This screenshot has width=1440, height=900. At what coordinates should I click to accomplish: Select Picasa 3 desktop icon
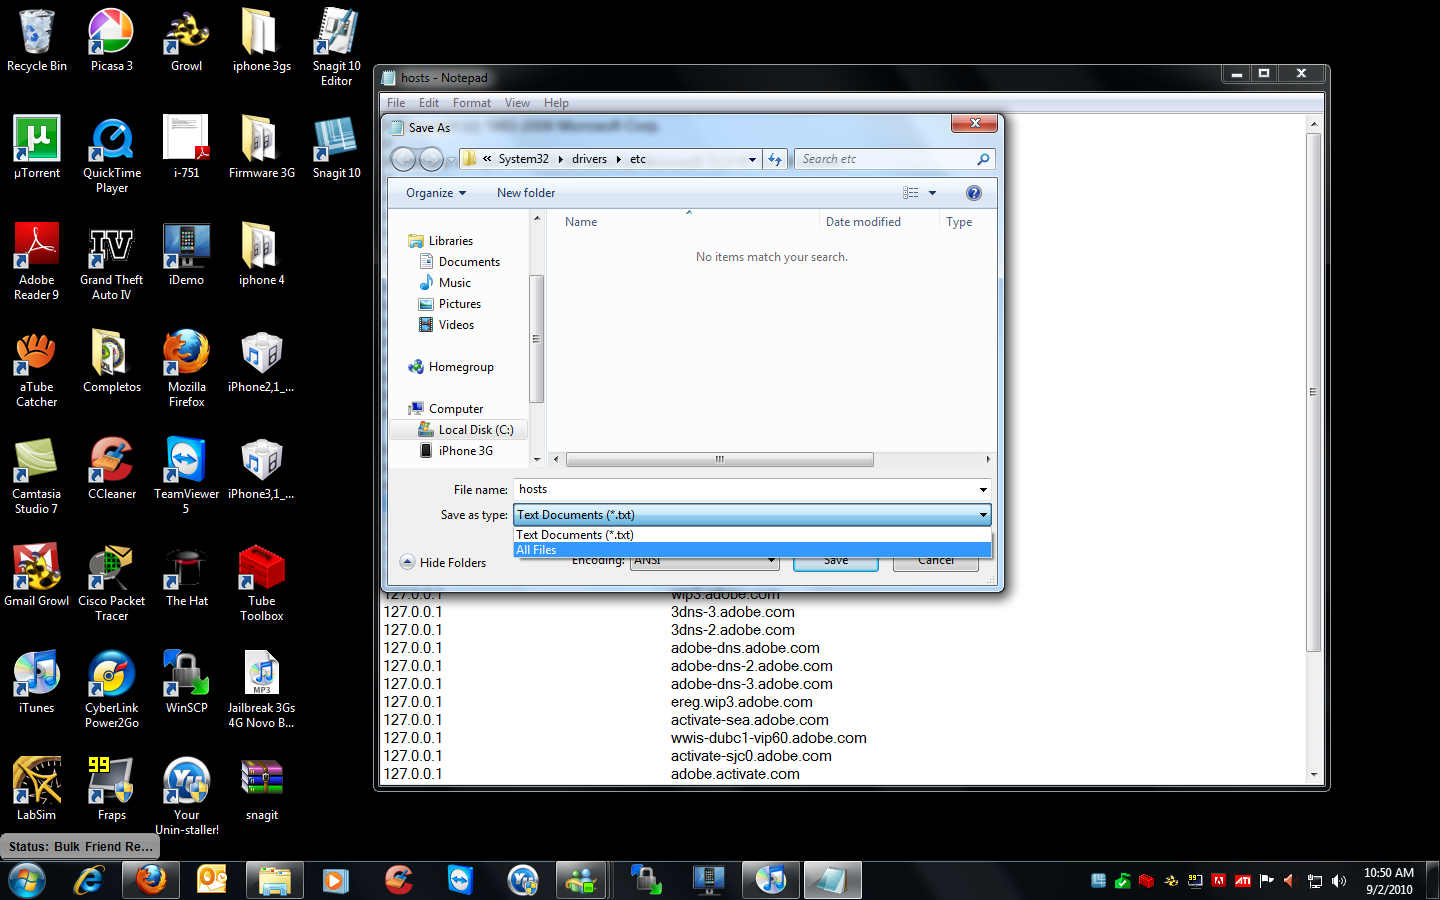click(112, 40)
